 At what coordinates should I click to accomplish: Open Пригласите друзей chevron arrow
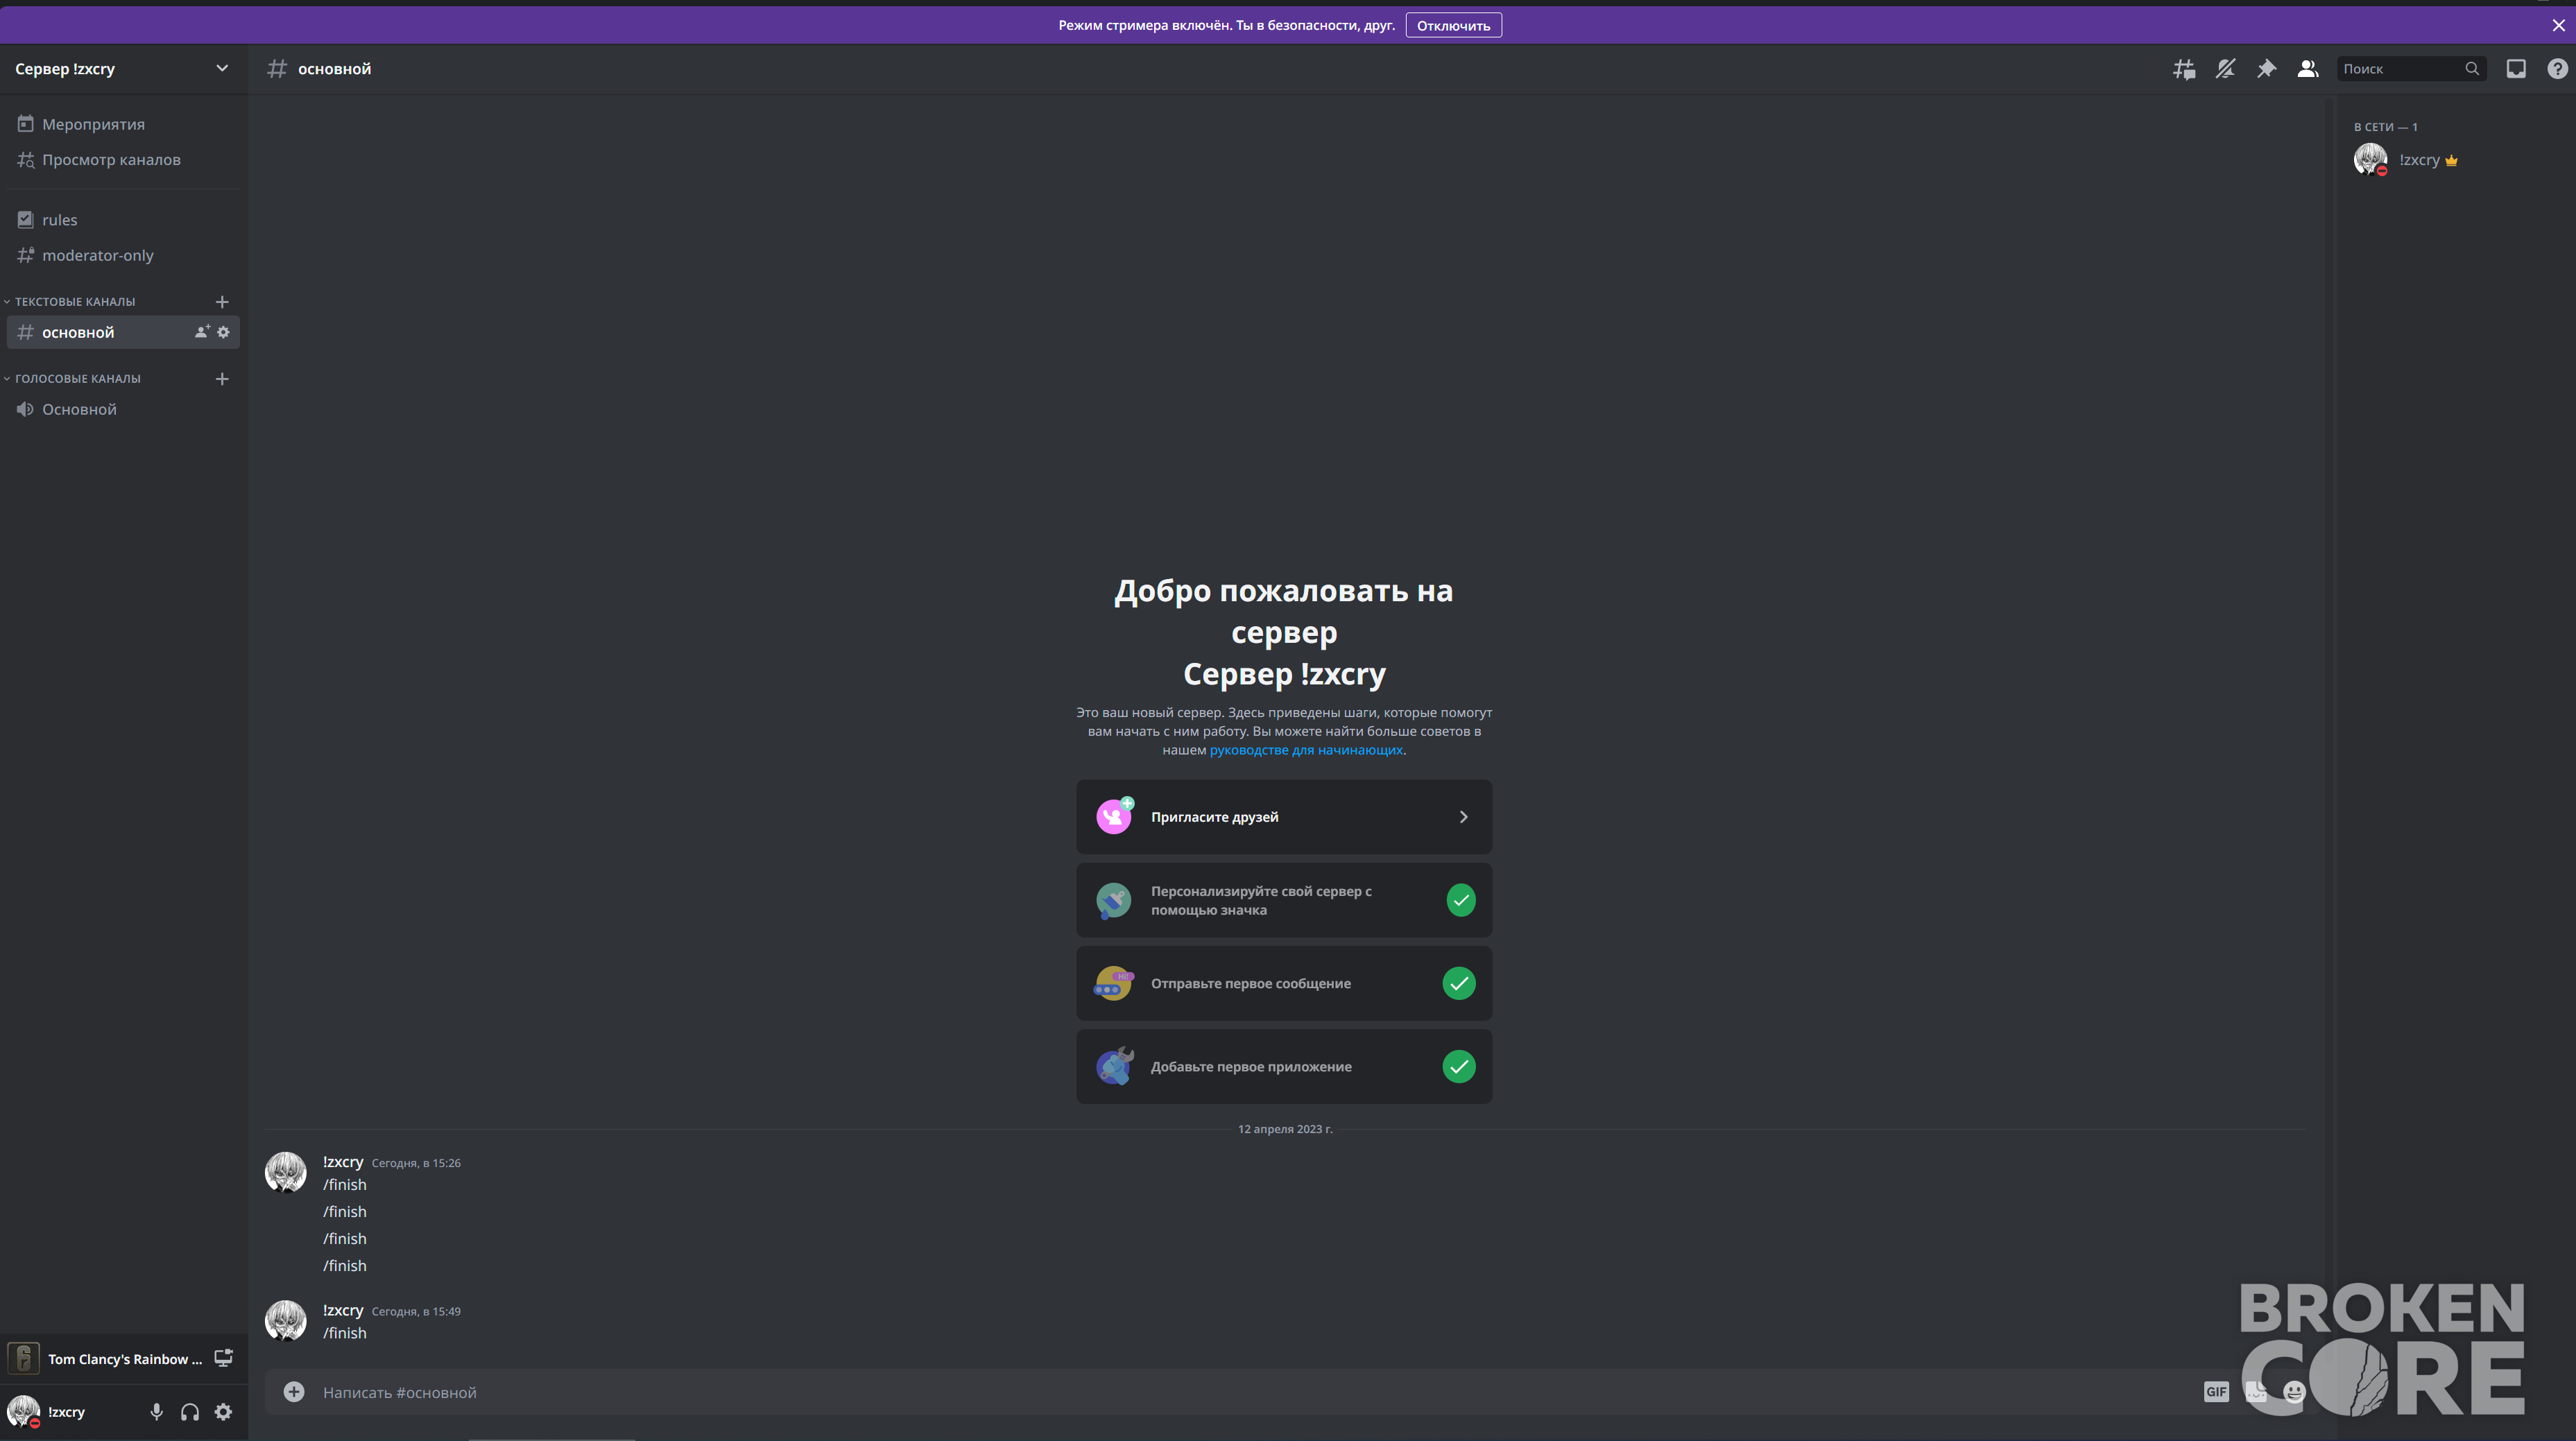pos(1463,817)
